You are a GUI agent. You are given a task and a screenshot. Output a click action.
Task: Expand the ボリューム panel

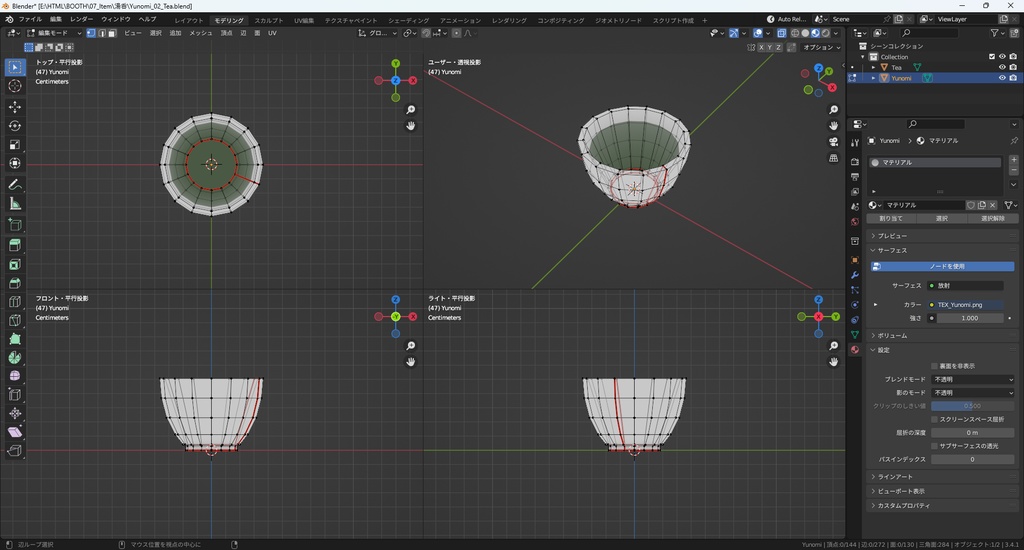tap(892, 336)
